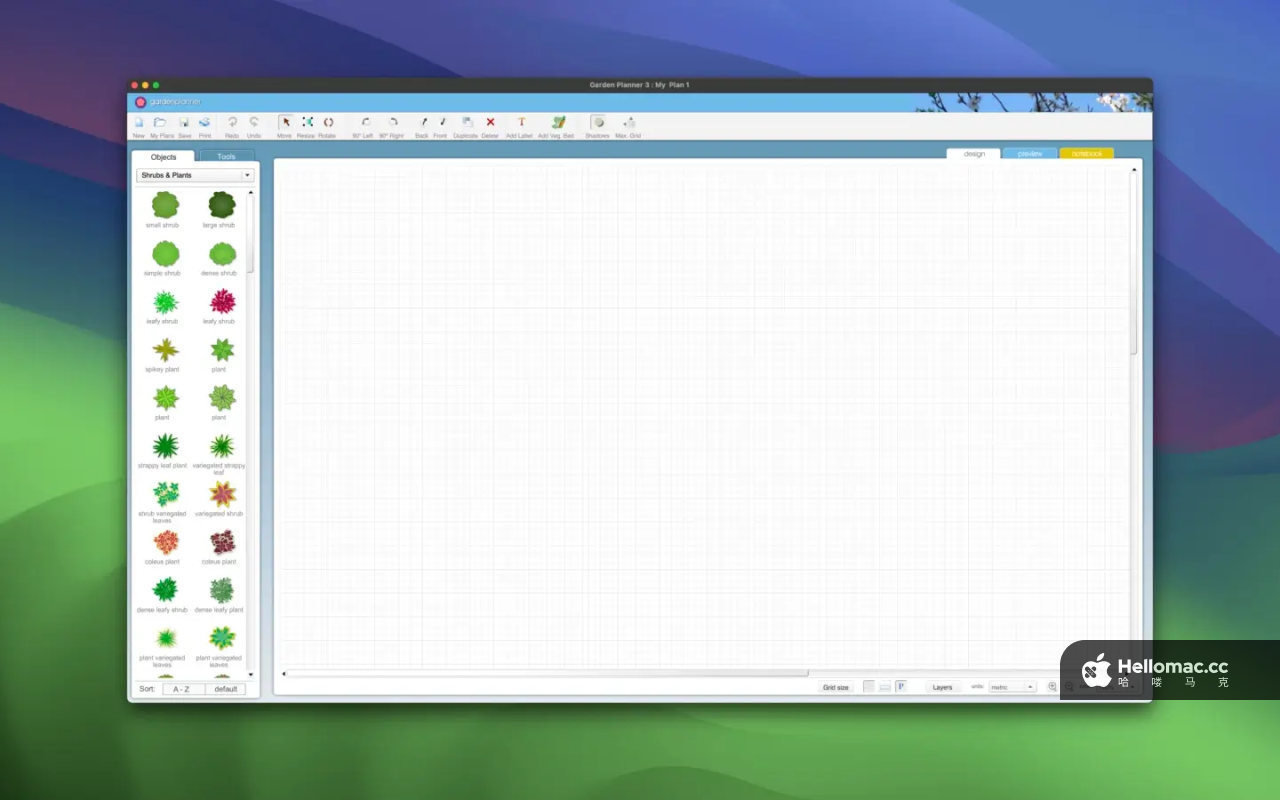Screen dimensions: 1280x800
Task: Rotate selection 90° Left
Action: (x=365, y=122)
